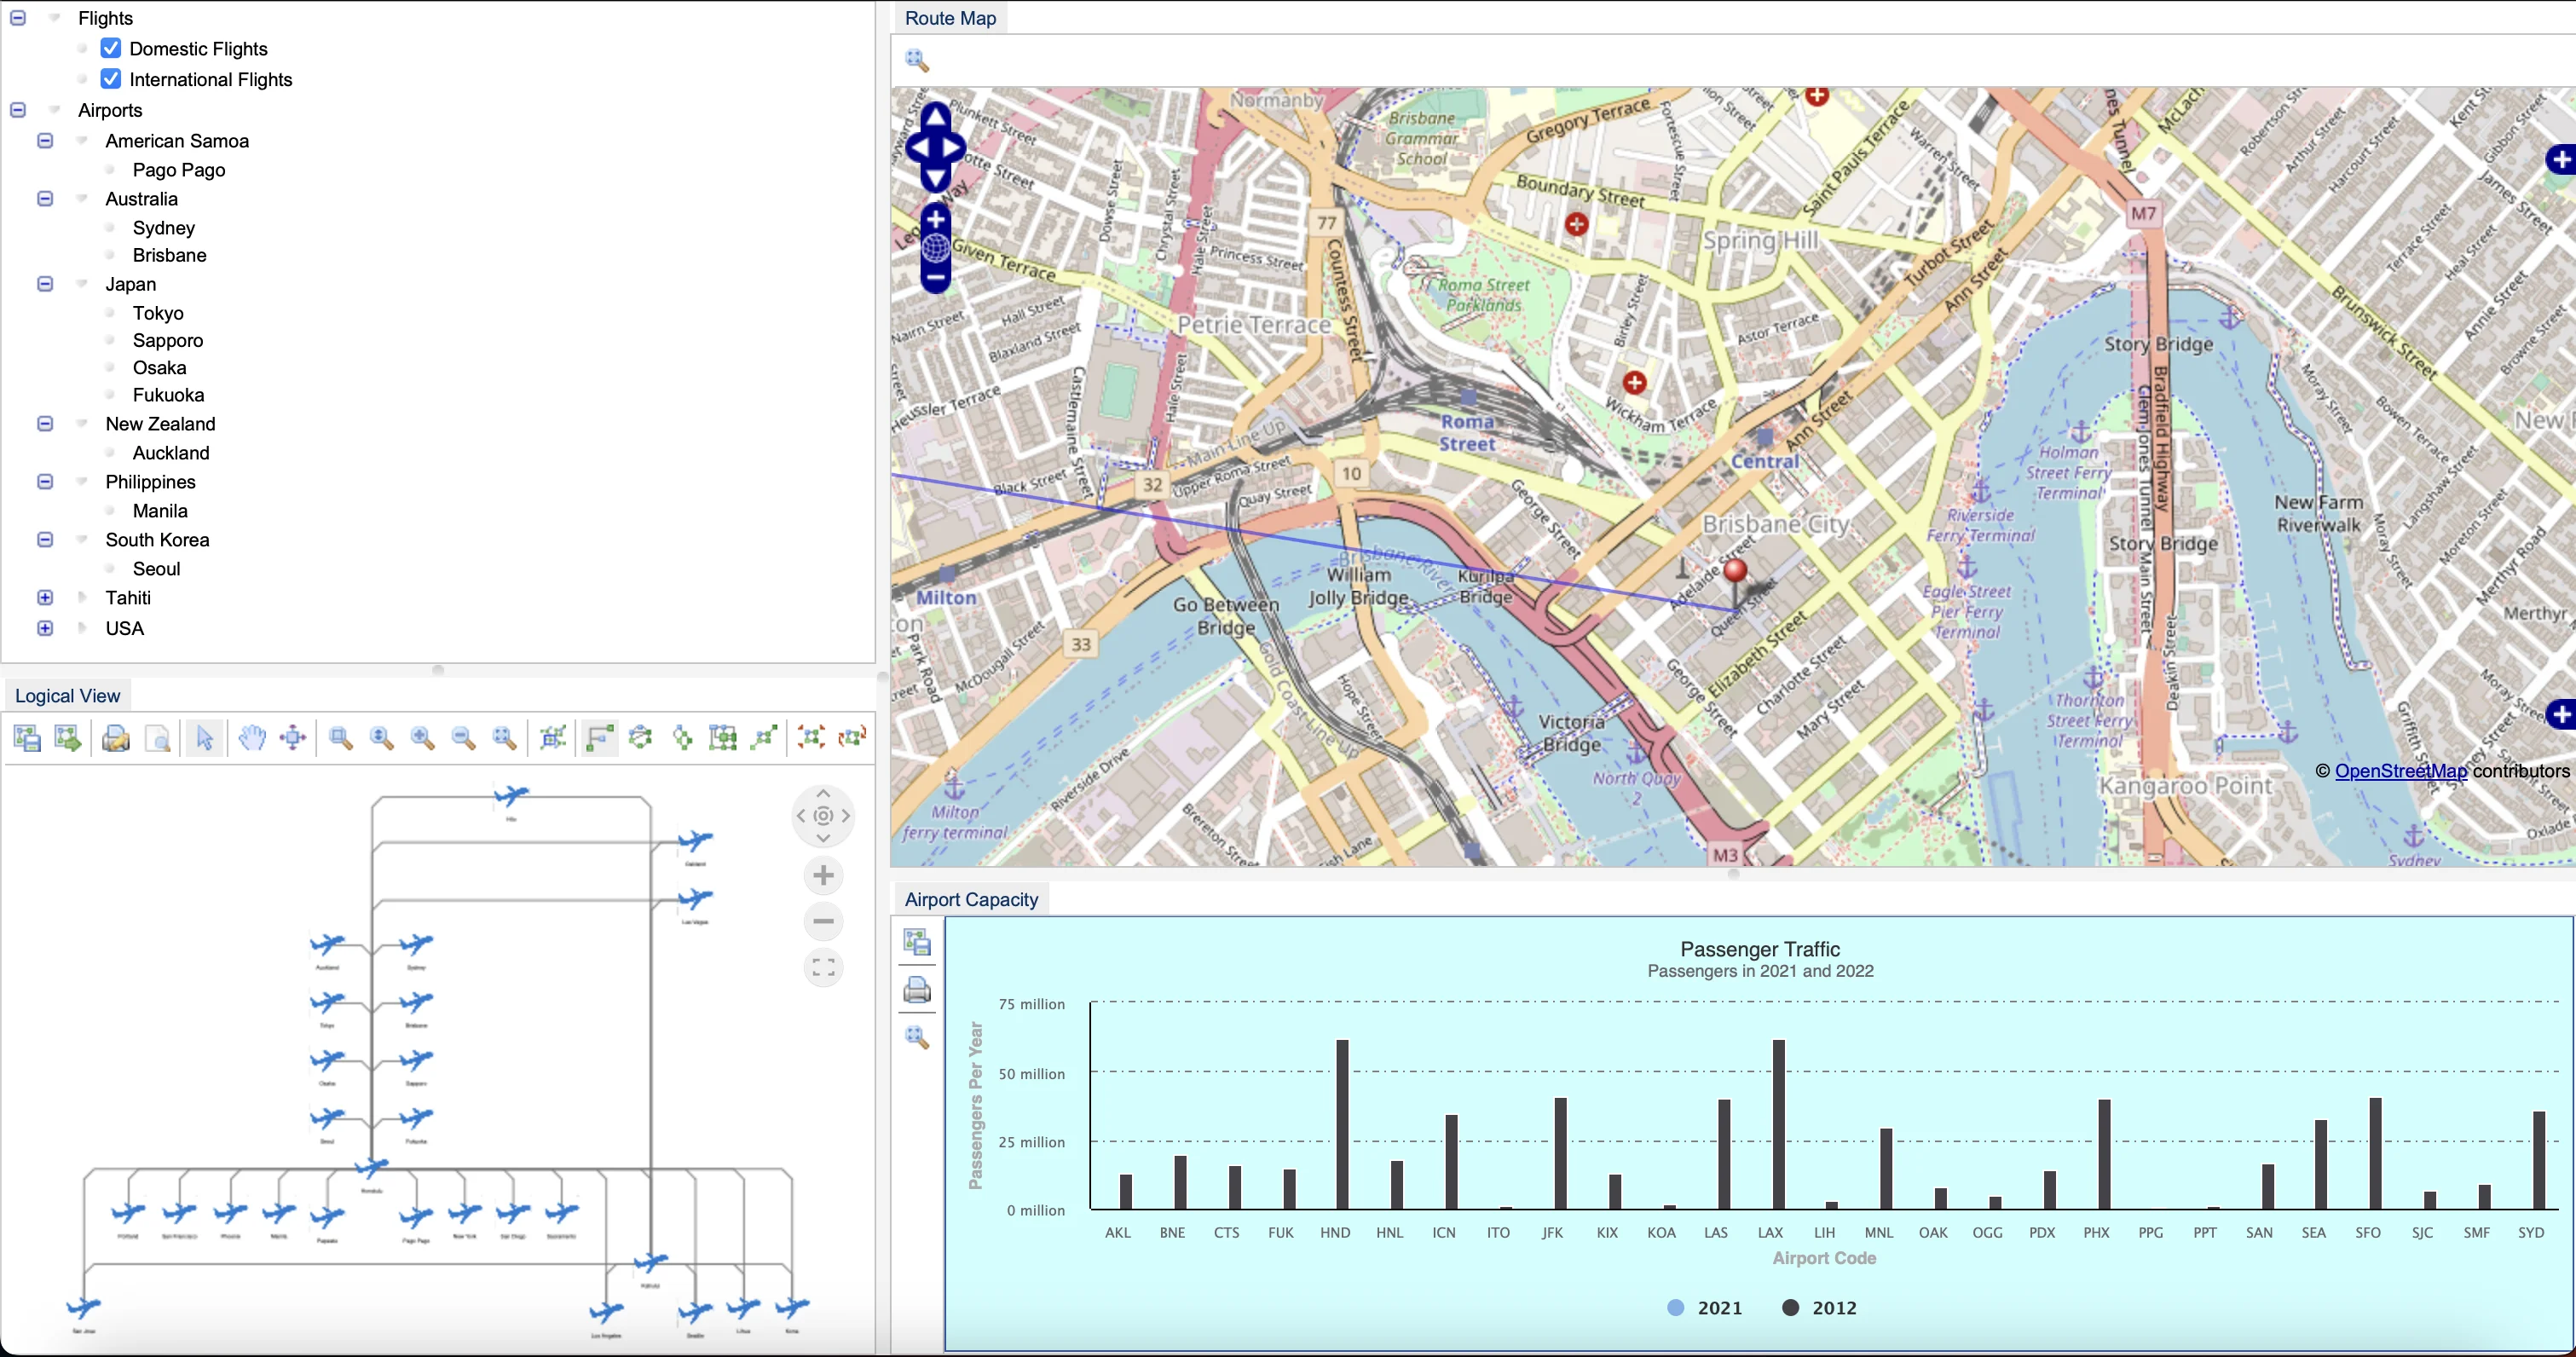Click the zoom in magnifier in Logical View toolbar
The image size is (2576, 1357).
[422, 738]
